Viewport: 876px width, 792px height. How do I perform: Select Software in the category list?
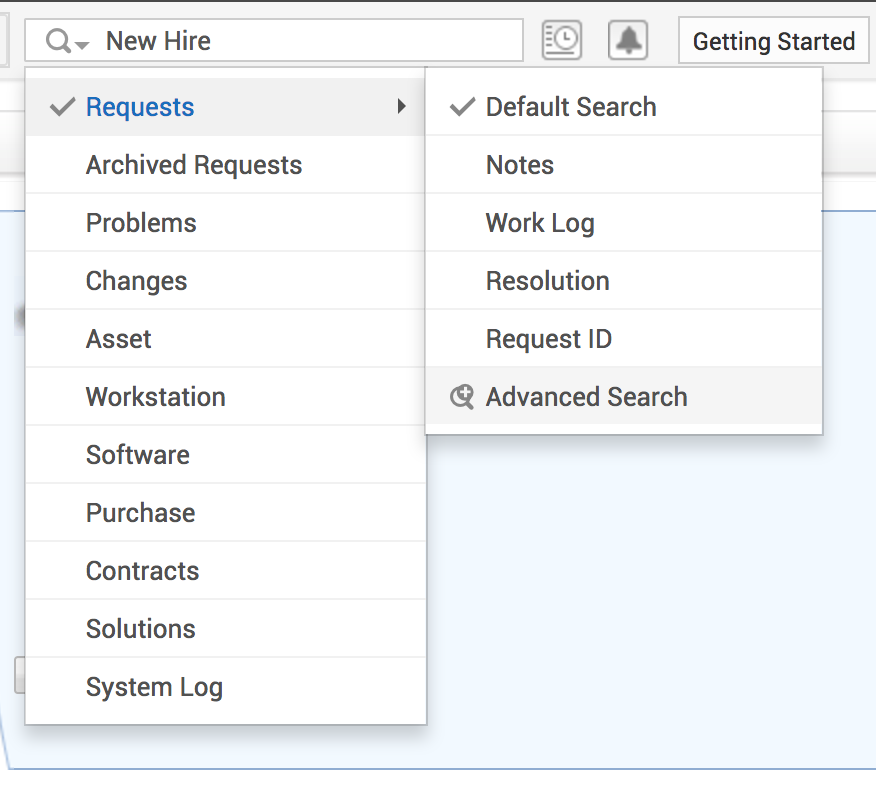coord(137,455)
